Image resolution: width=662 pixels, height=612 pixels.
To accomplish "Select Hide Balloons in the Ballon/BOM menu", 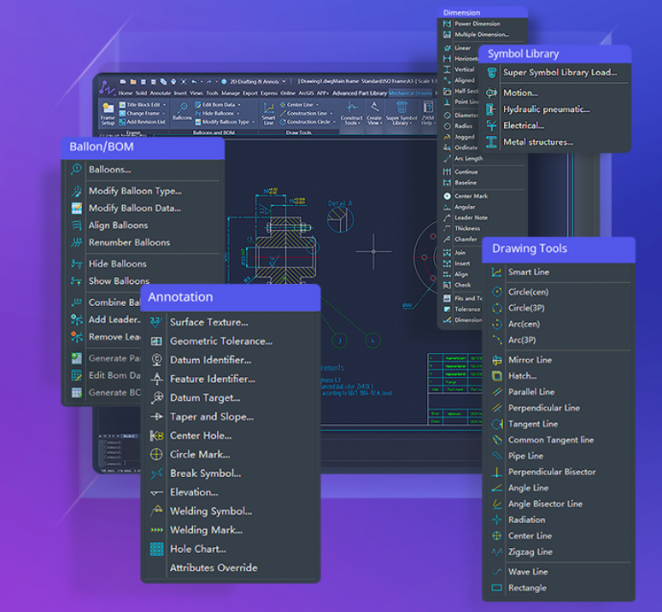I will point(117,264).
